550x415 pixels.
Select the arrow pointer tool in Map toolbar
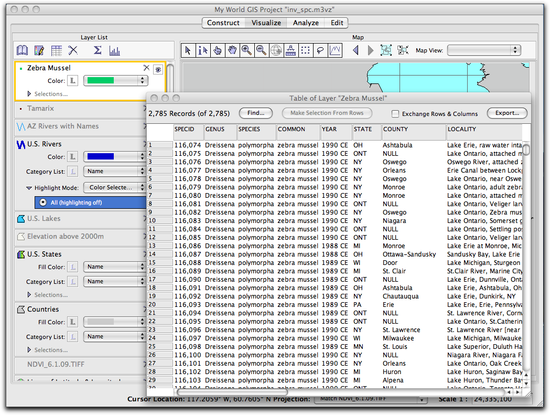pyautogui.click(x=188, y=51)
